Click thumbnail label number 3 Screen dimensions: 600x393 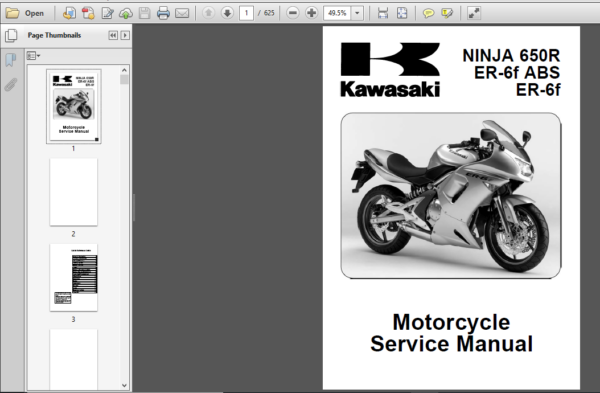tap(73, 319)
